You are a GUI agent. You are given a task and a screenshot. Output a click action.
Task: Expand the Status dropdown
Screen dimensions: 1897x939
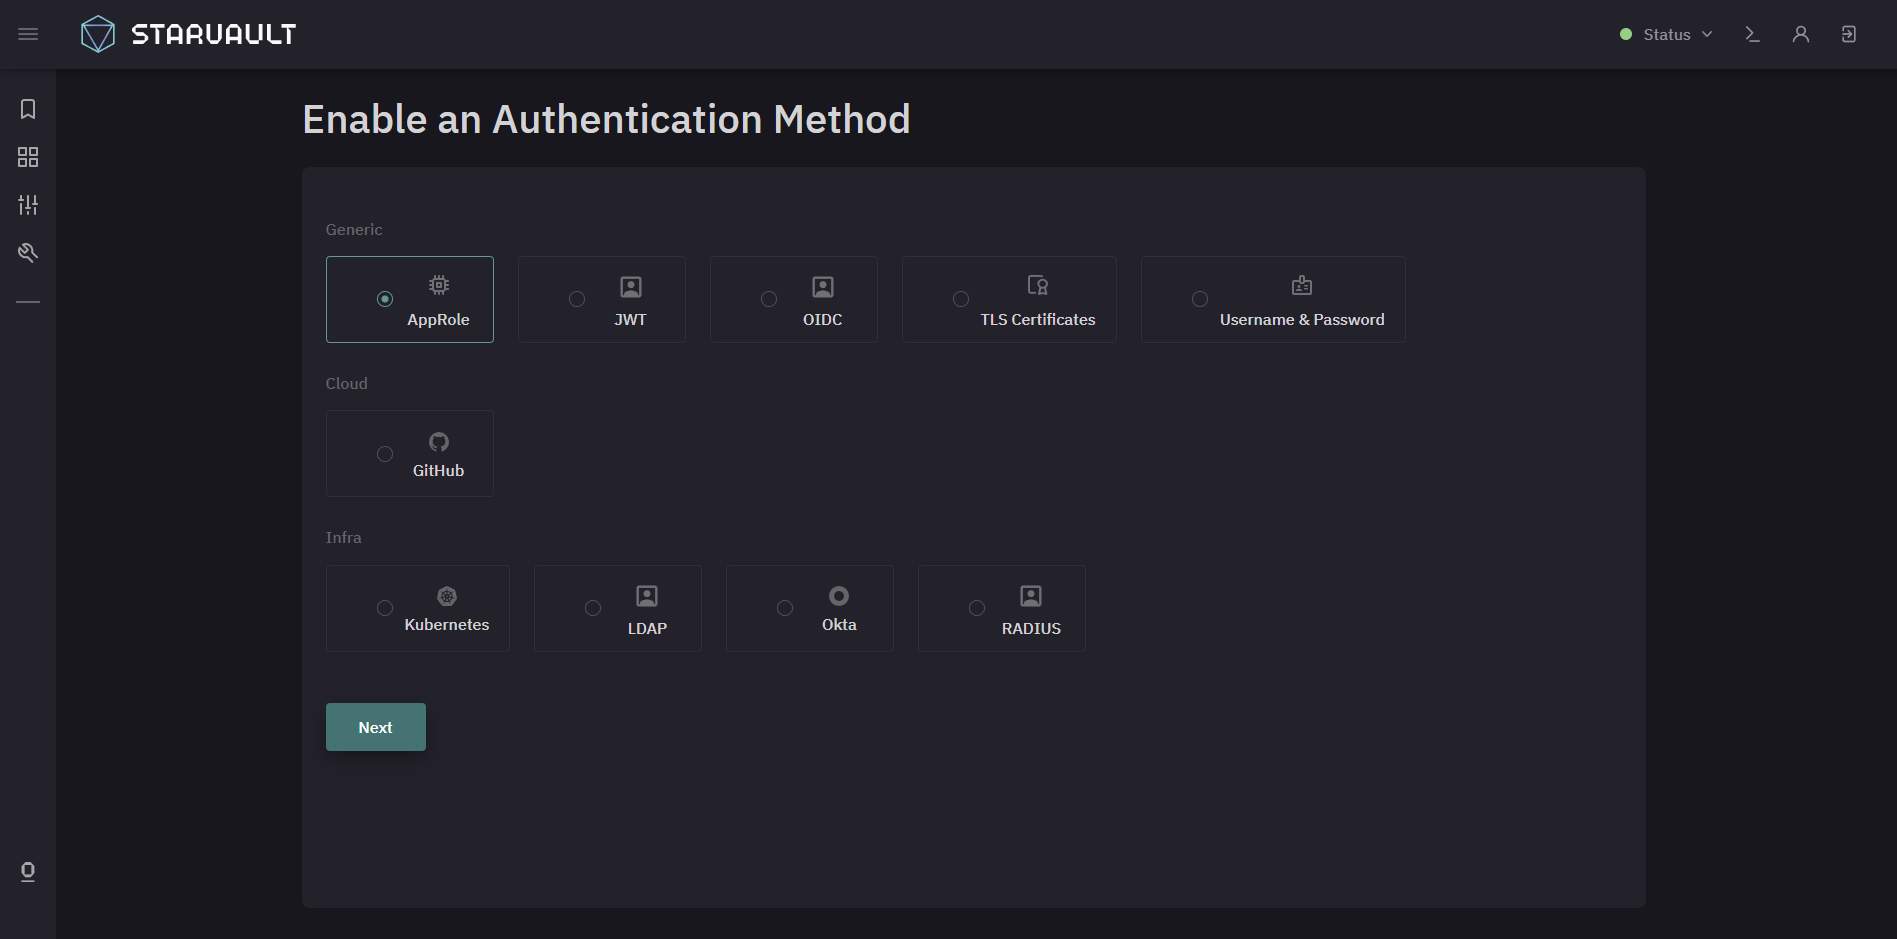1666,34
